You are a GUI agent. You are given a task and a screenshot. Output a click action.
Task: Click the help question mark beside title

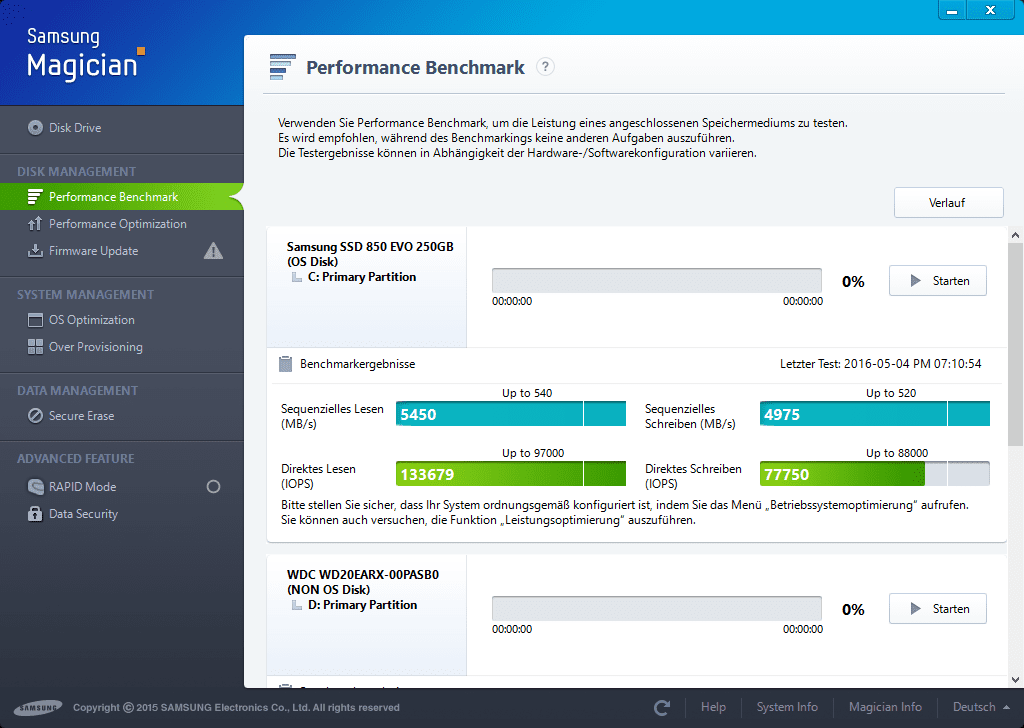[545, 67]
